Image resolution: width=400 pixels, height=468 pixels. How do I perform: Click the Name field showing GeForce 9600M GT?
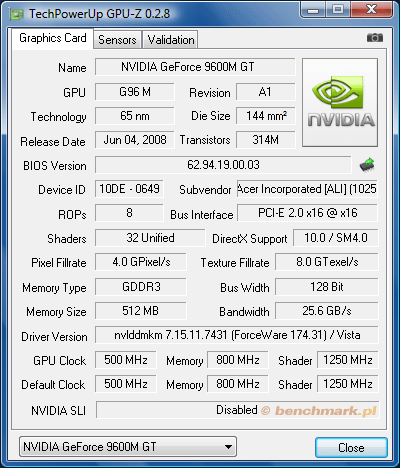point(195,67)
